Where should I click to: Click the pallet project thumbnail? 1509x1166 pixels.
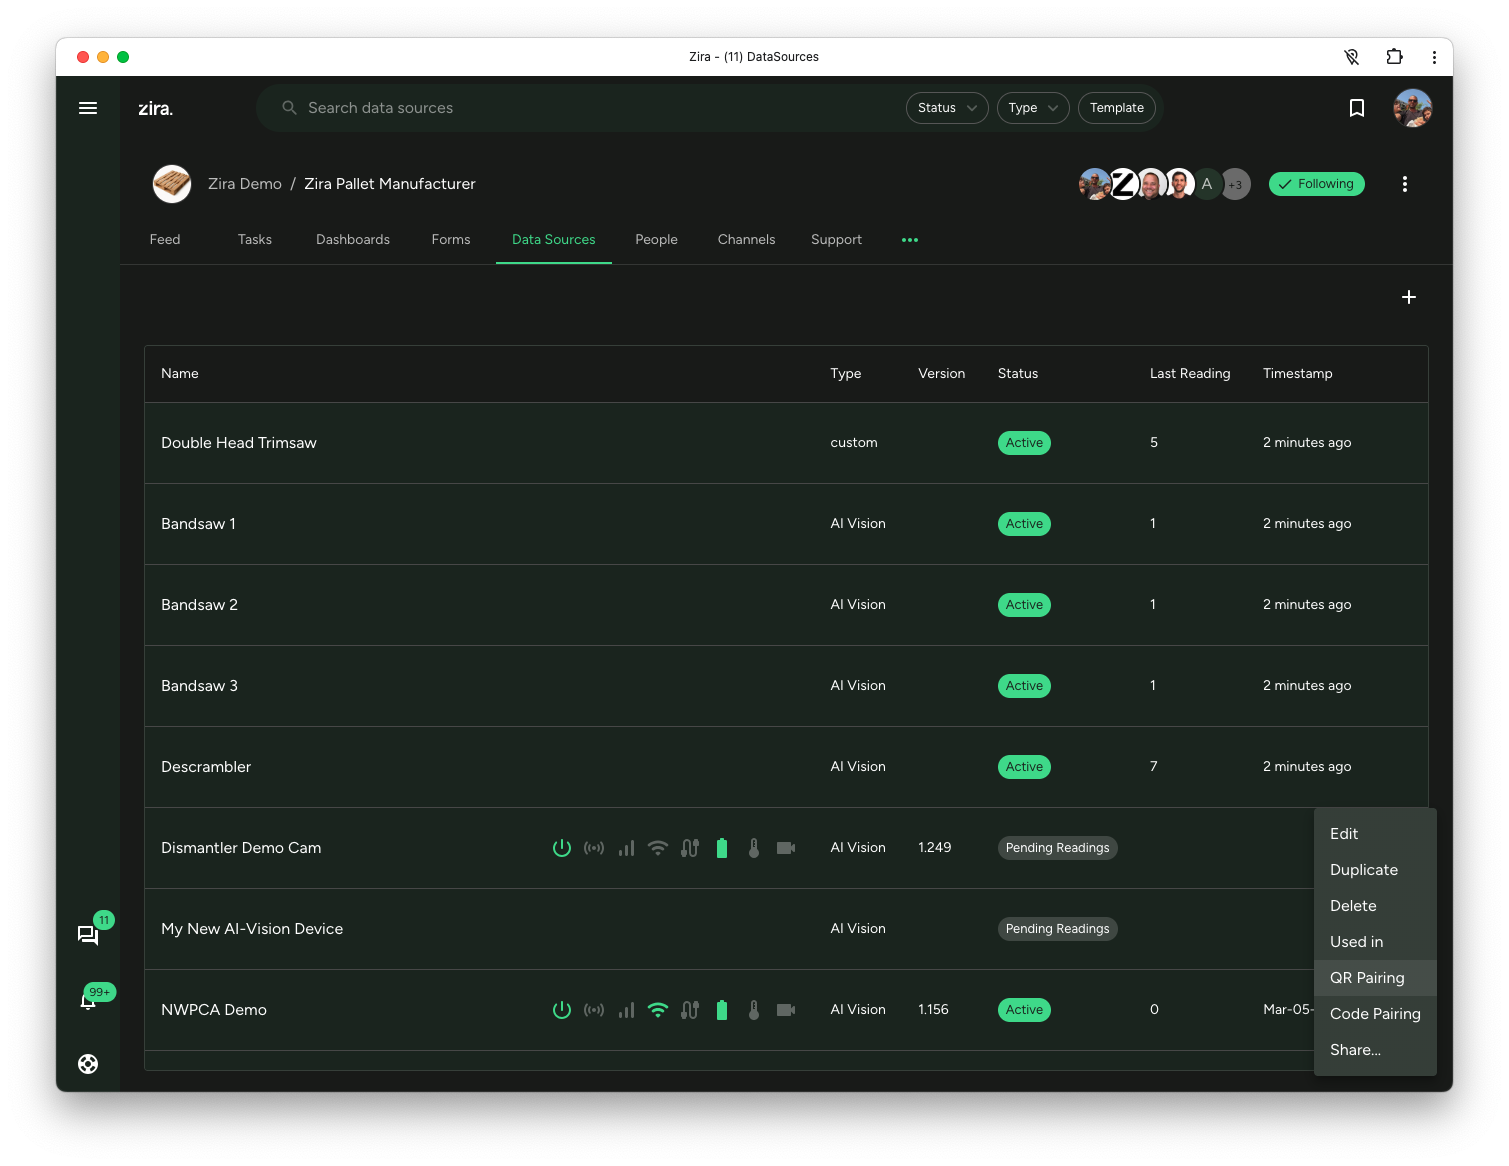click(172, 184)
